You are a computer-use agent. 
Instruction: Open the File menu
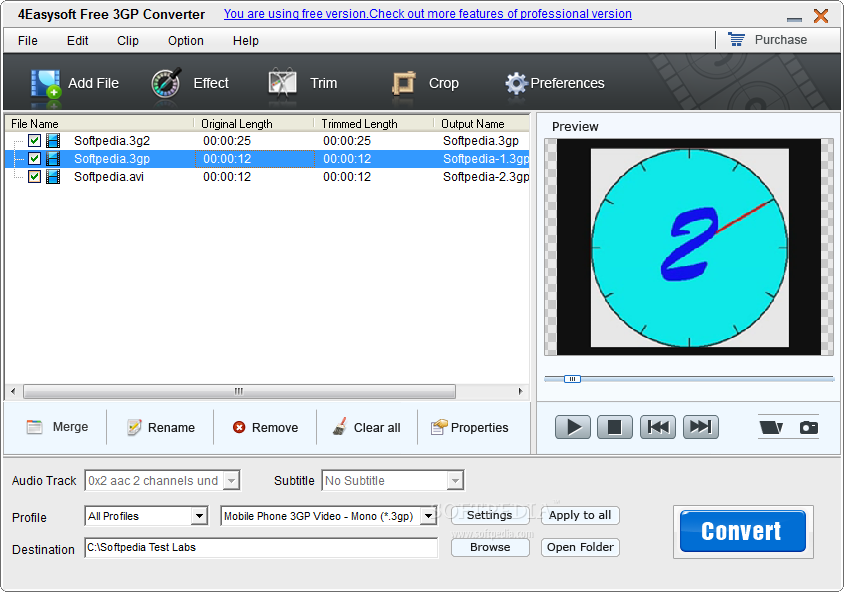pyautogui.click(x=27, y=40)
